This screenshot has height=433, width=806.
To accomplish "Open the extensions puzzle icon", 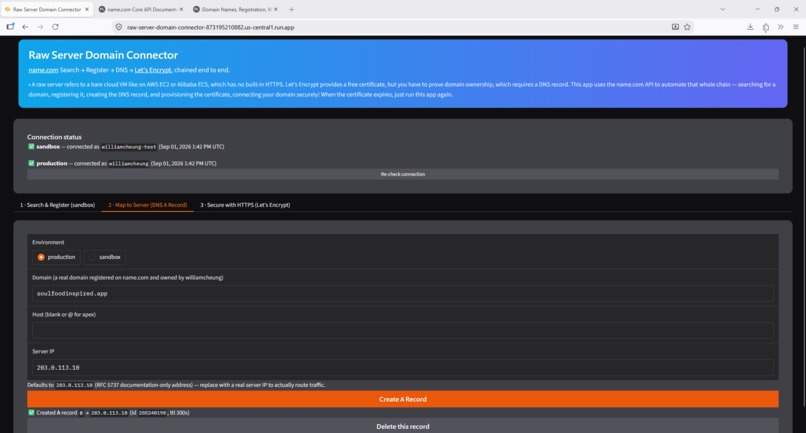I will click(766, 27).
